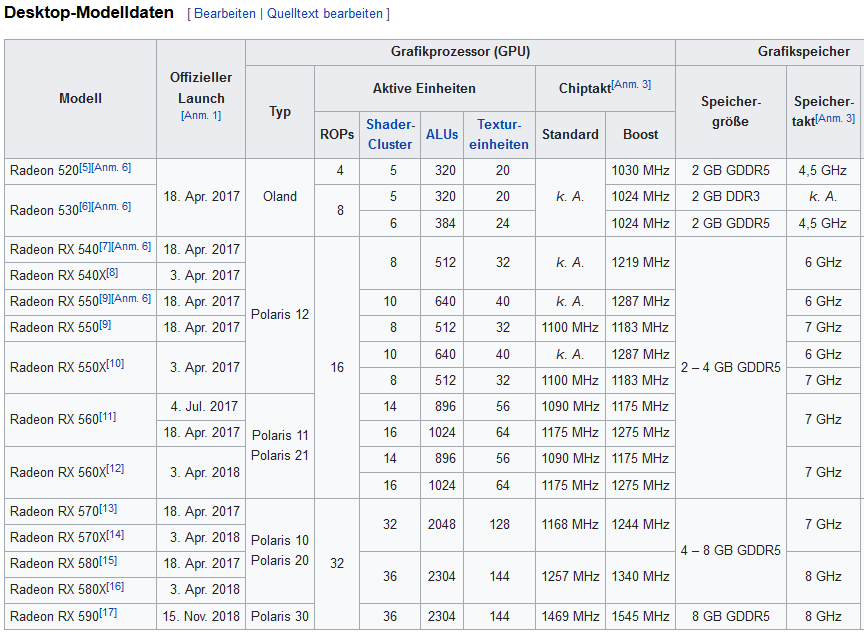Select the Boost column header

tap(640, 134)
